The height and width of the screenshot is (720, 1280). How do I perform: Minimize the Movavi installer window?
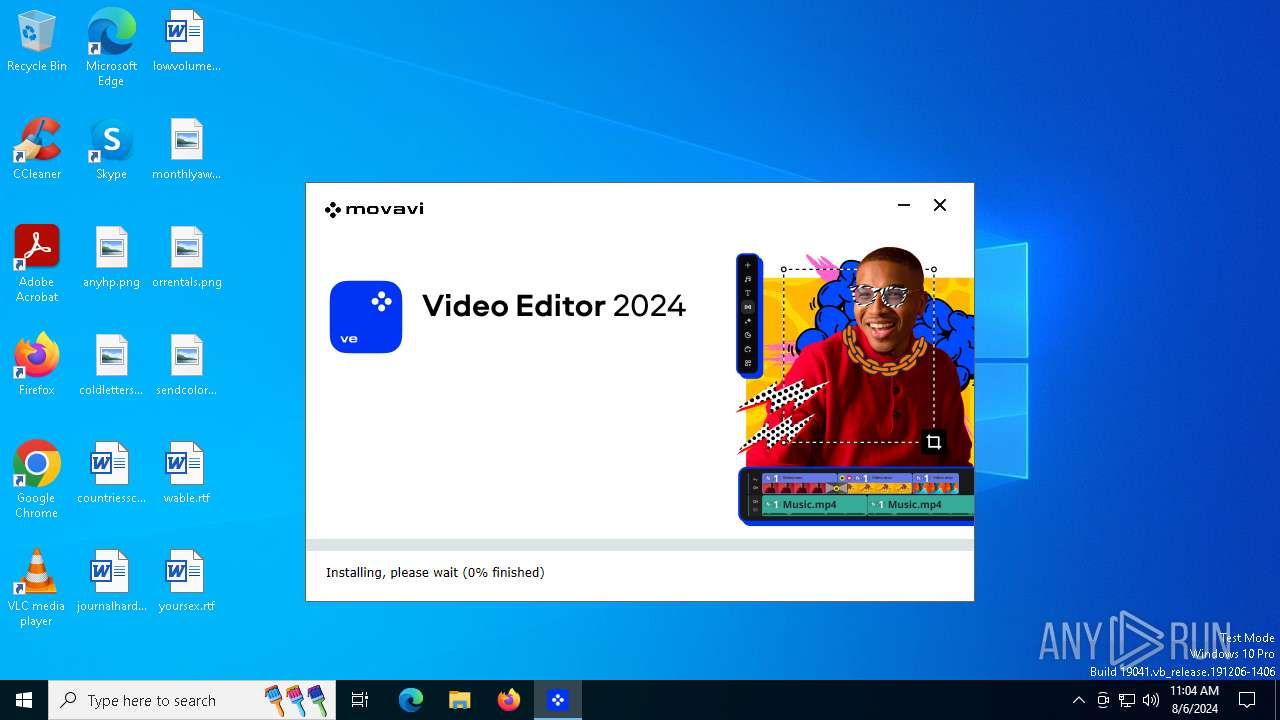904,205
